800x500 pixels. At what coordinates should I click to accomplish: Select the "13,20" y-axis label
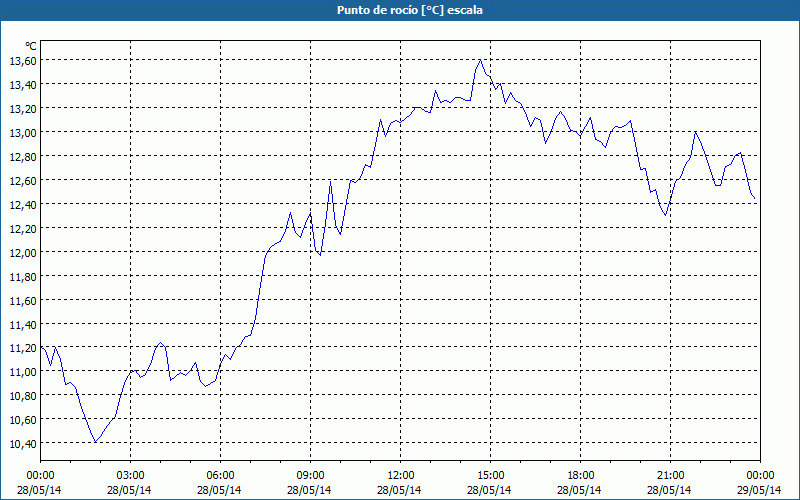point(23,108)
